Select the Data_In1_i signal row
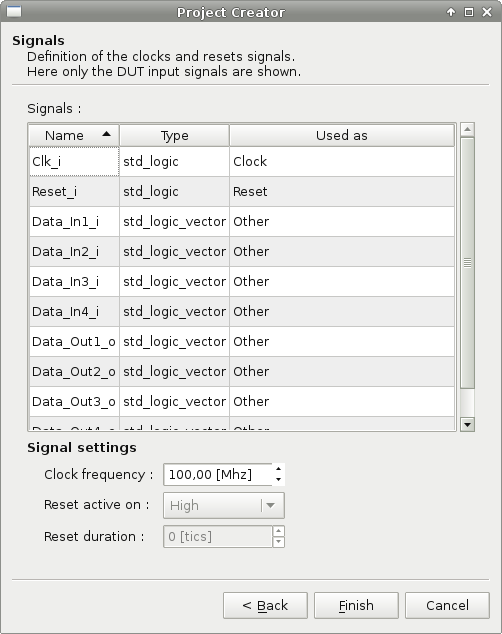This screenshot has height=634, width=502. pos(242,221)
